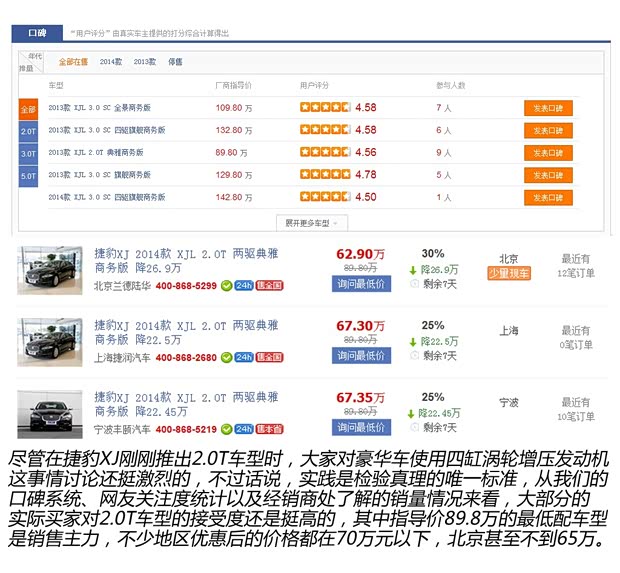
Task: Open the Shanghai dealer car thumbnail
Action: (x=50, y=342)
